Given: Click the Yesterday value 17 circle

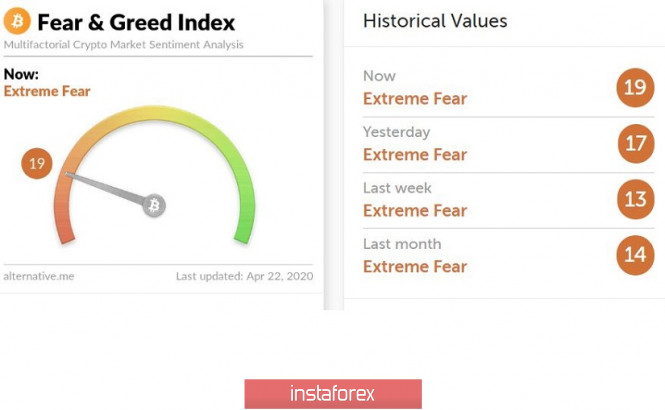Looking at the screenshot, I should 634,144.
